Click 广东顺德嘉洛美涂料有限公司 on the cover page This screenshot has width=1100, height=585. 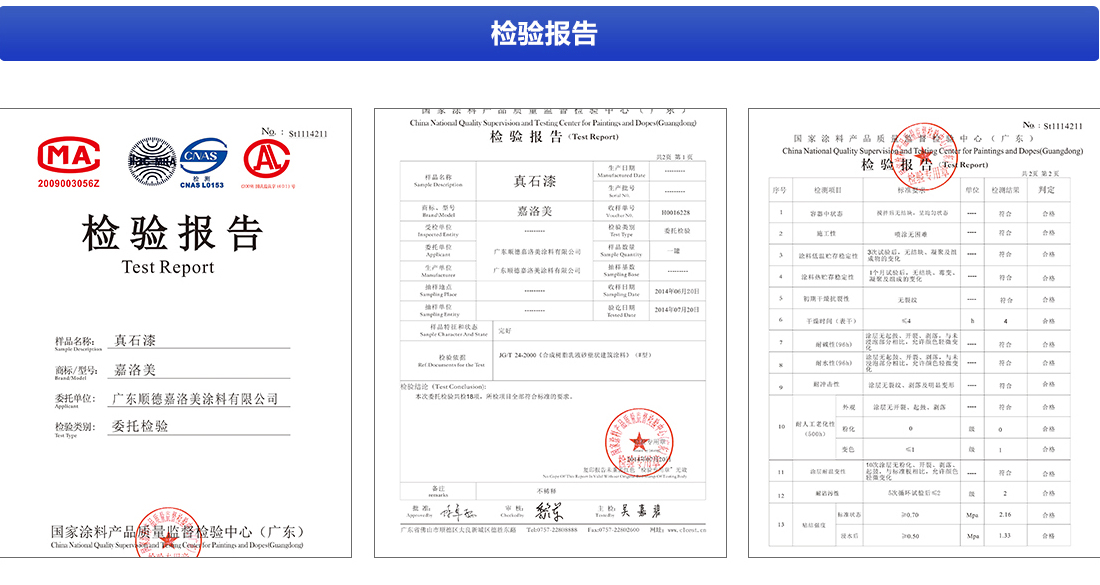click(195, 398)
